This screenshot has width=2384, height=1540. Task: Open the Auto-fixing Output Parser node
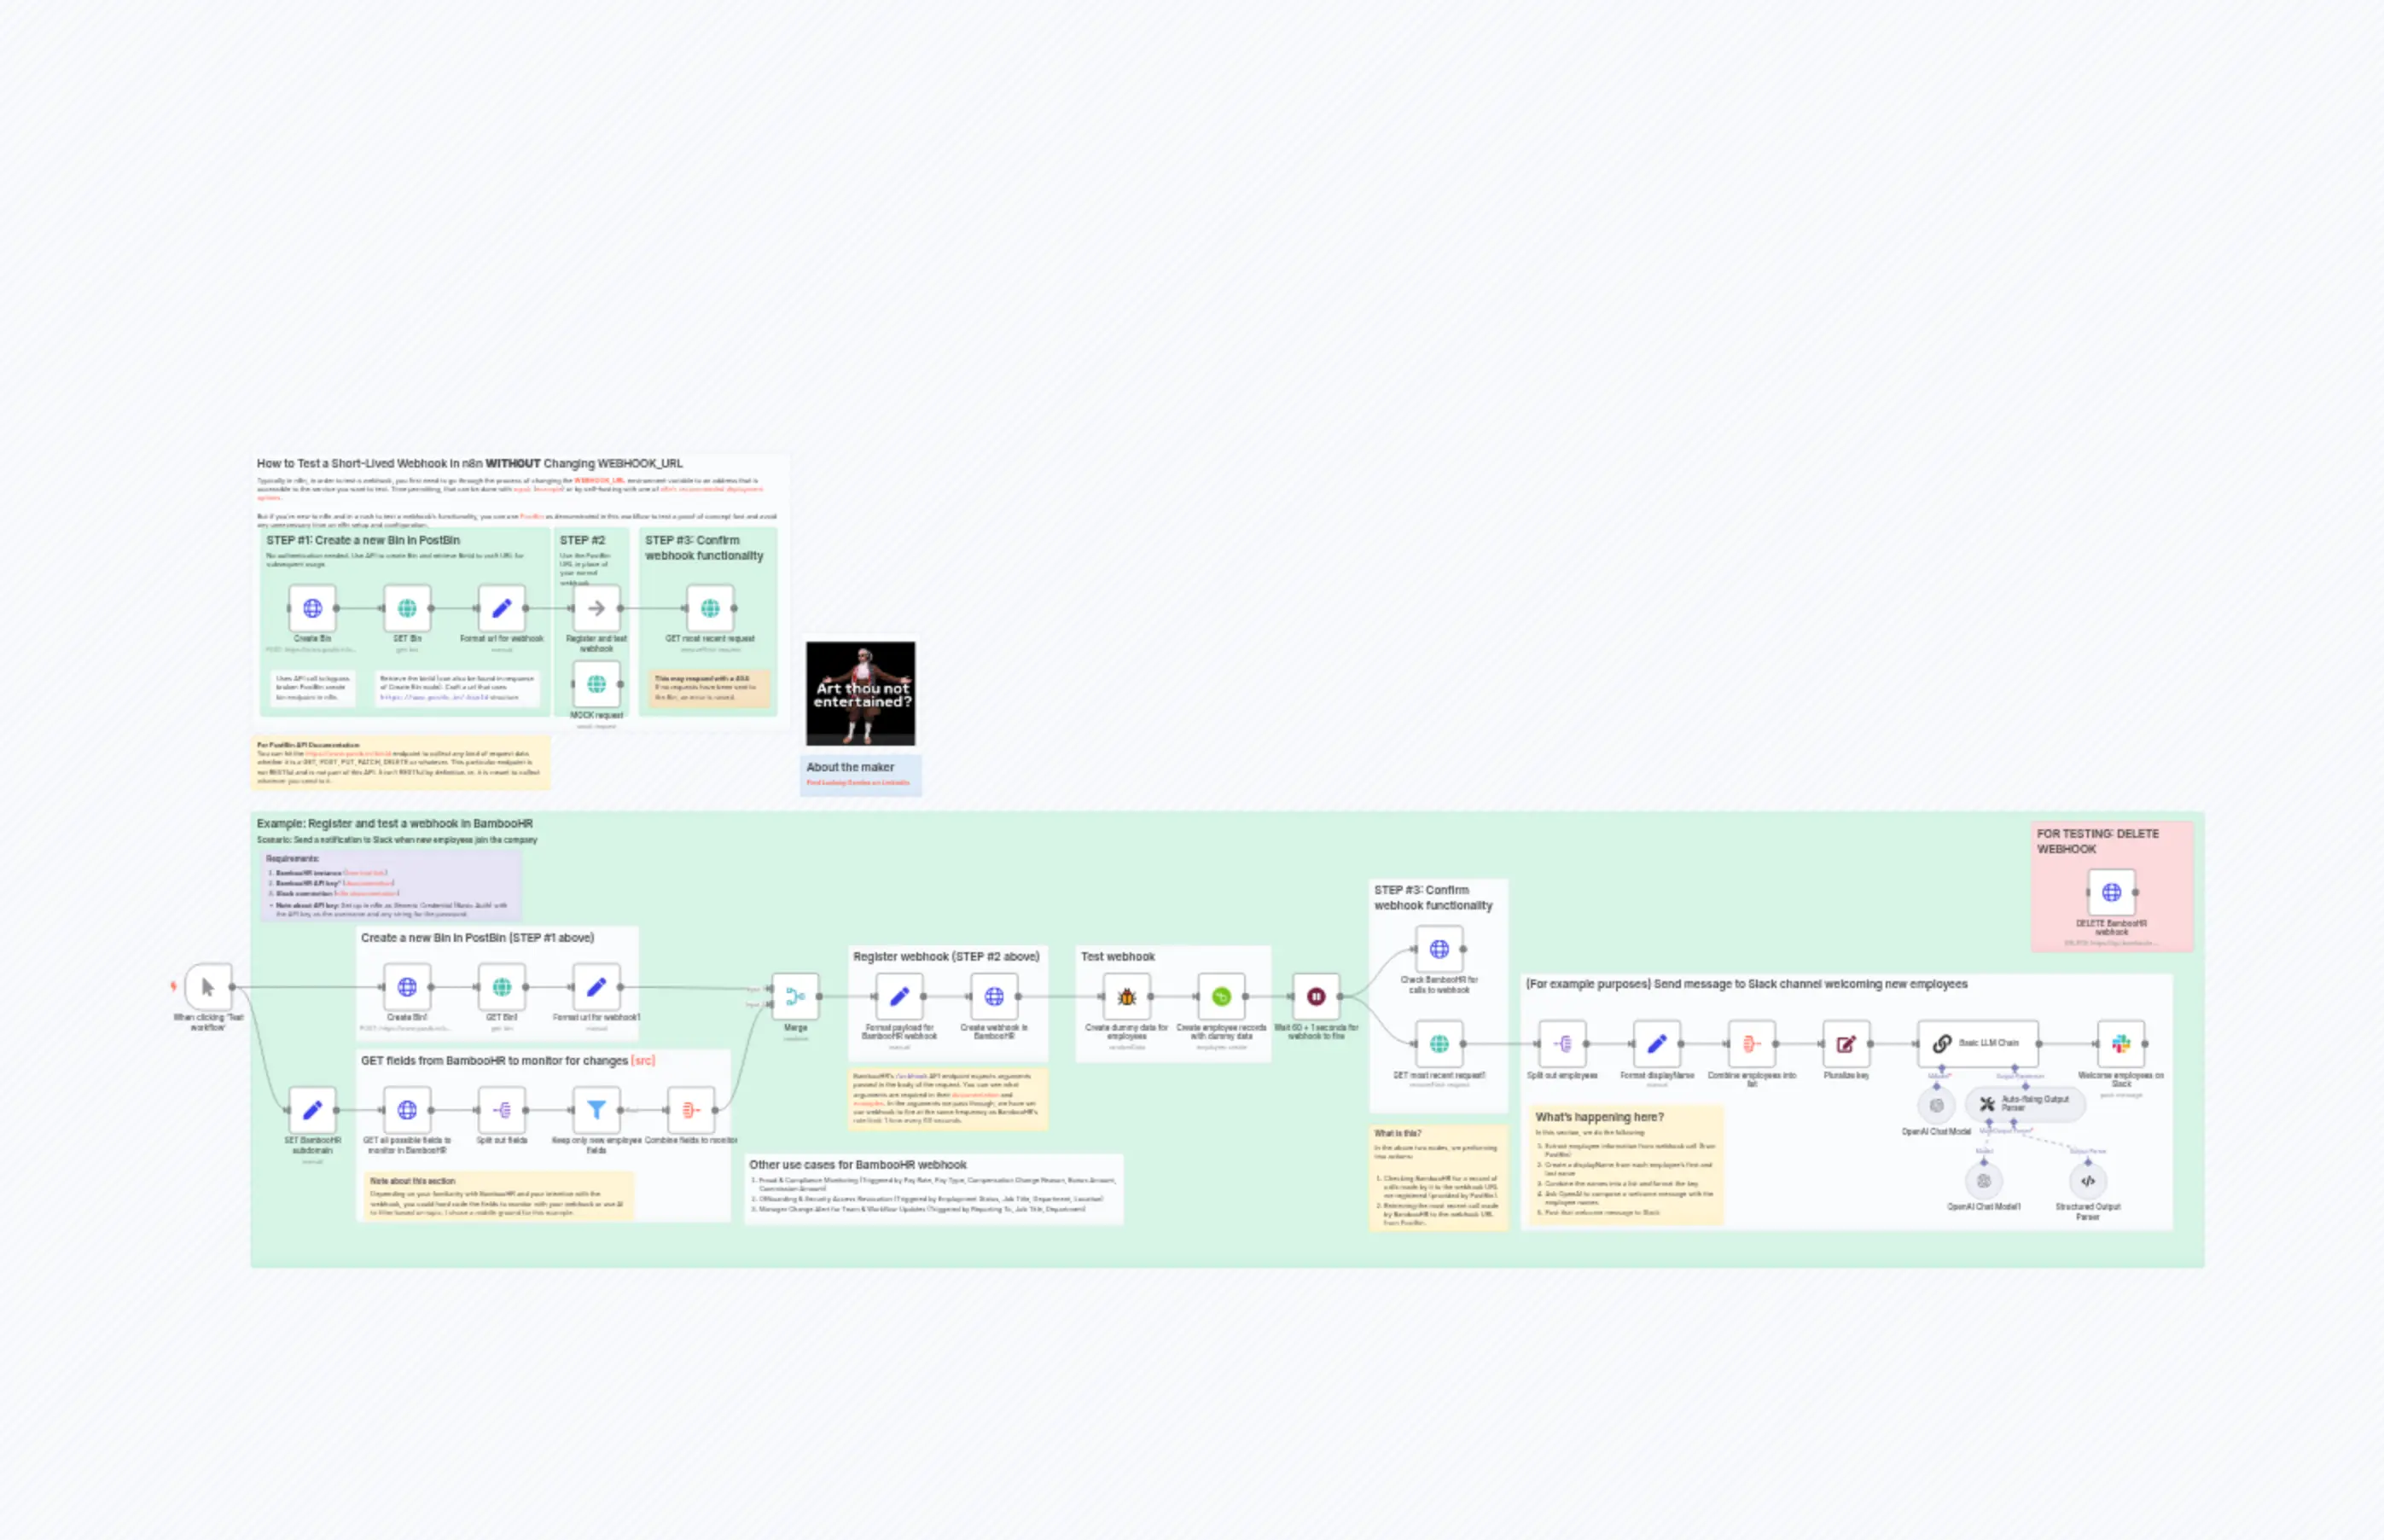(x=2025, y=1104)
